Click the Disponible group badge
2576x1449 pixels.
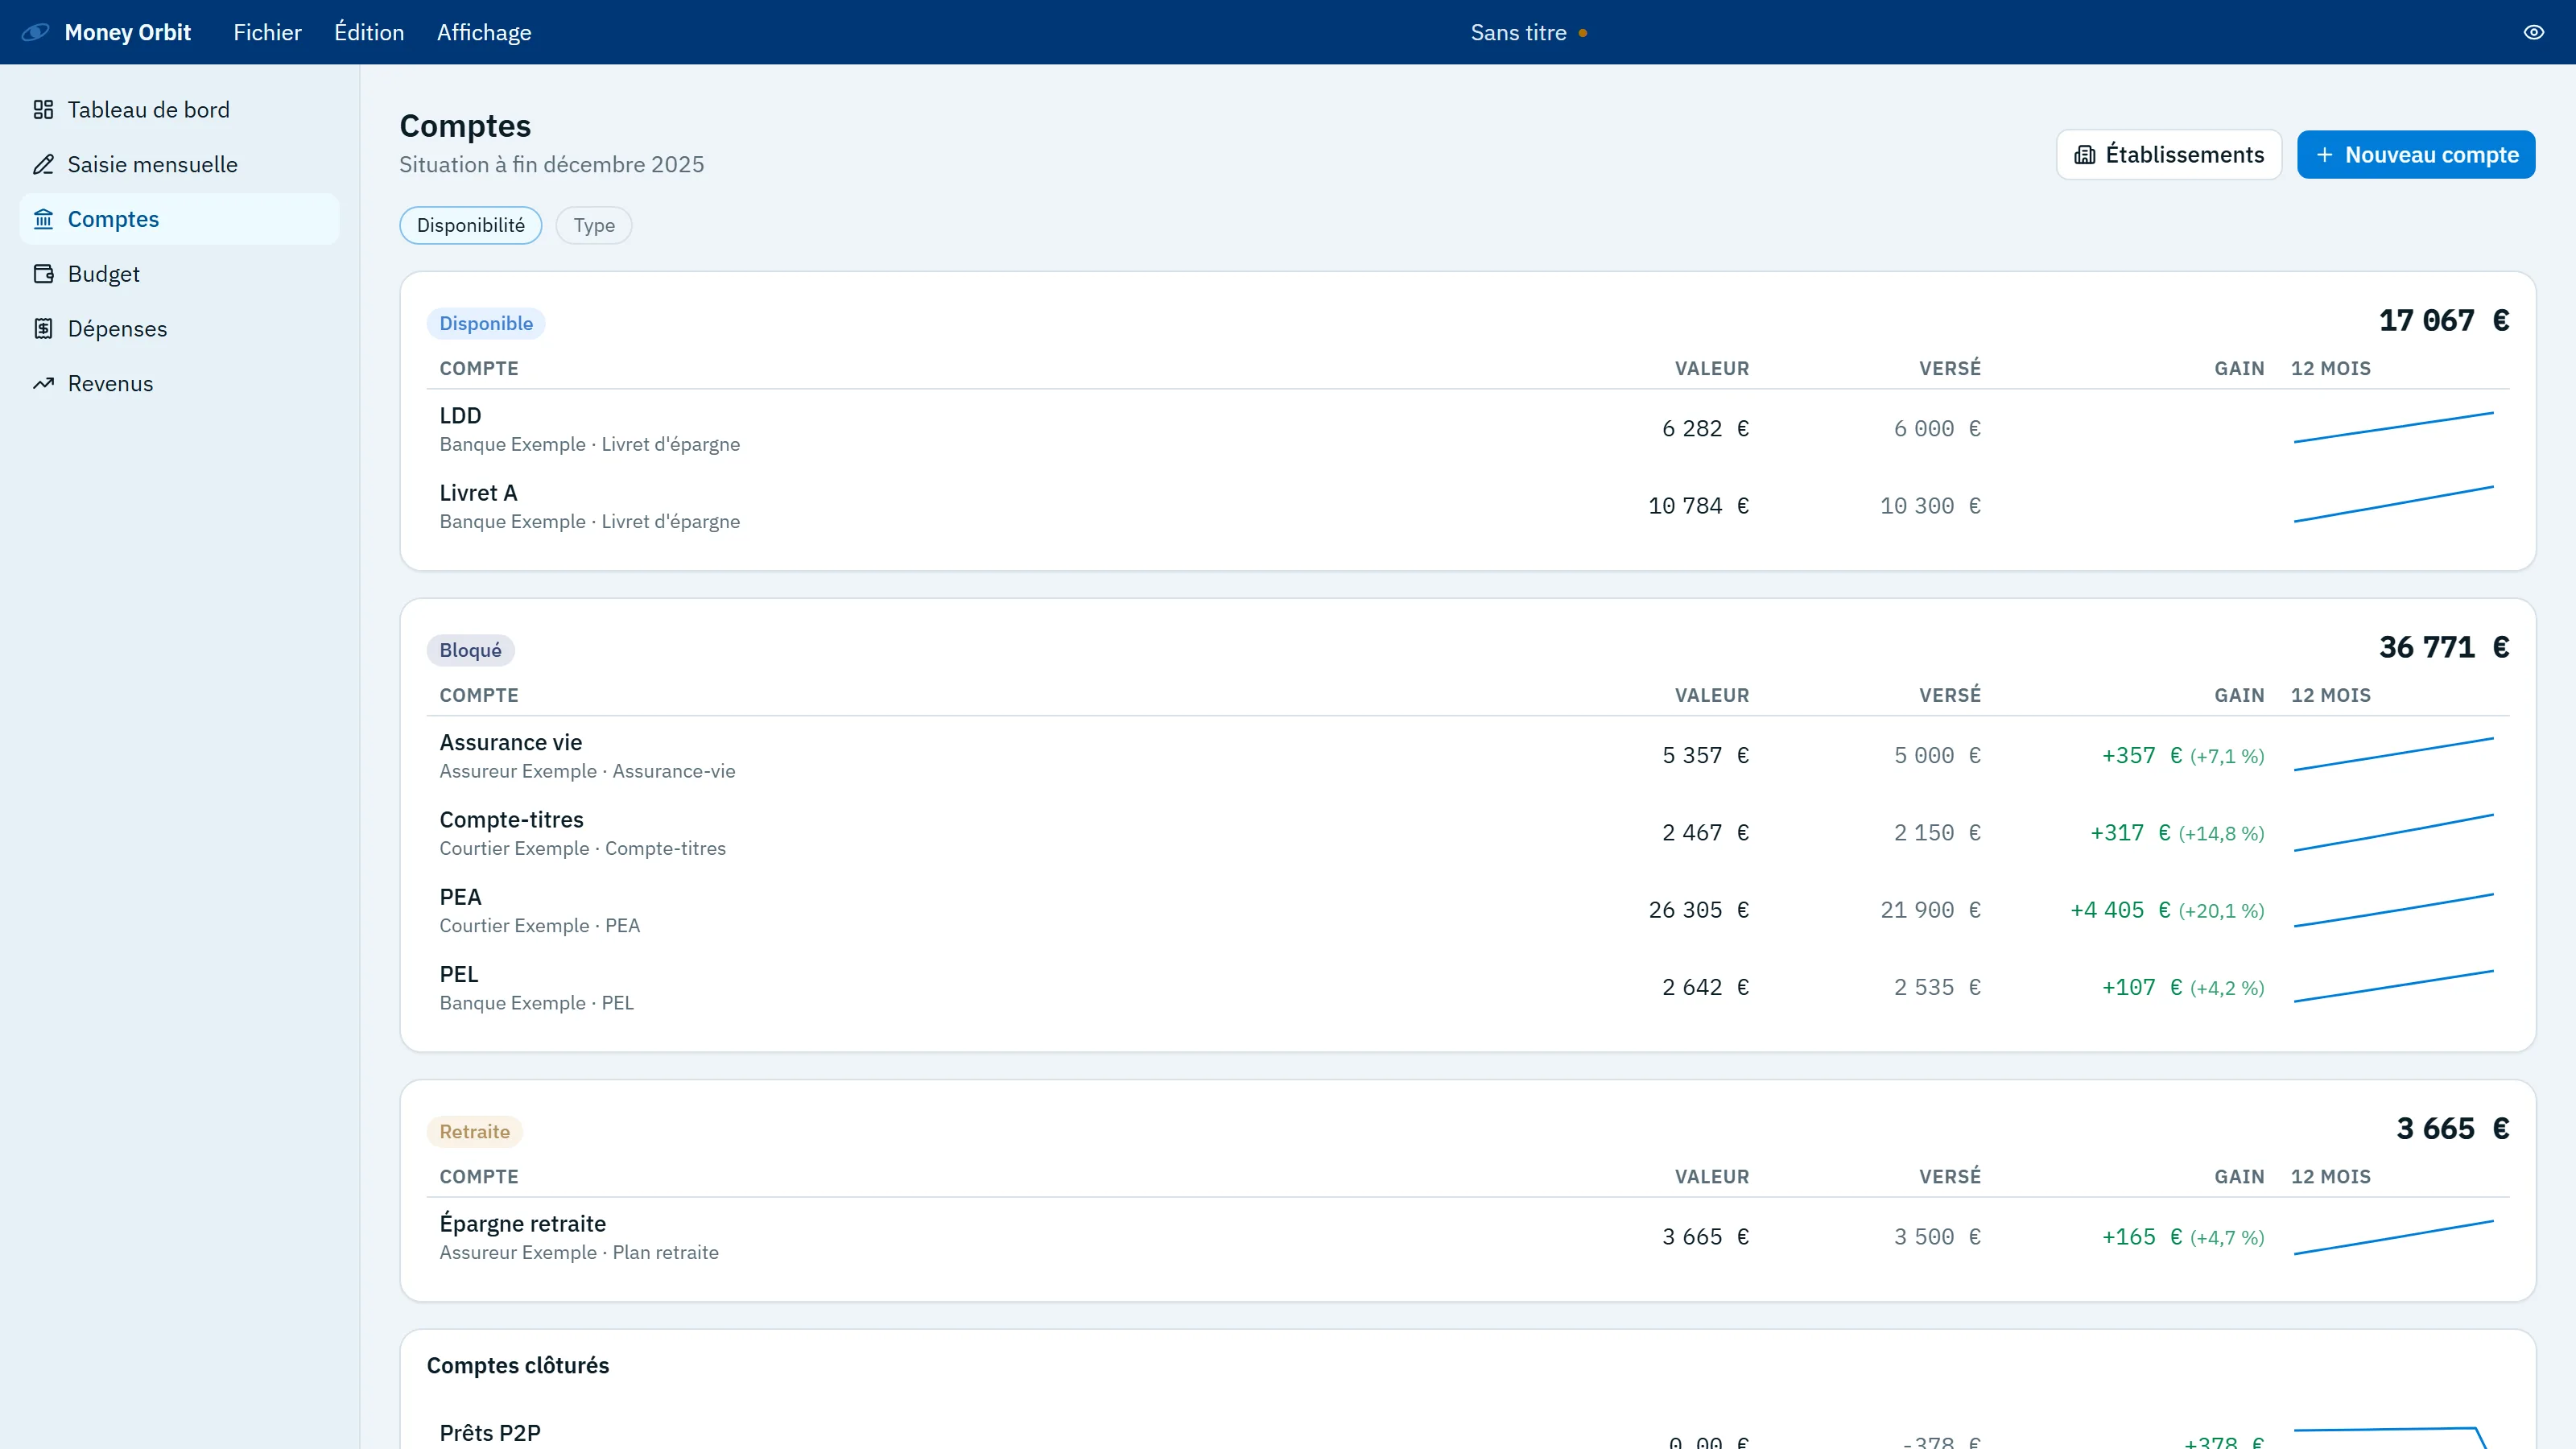point(486,323)
